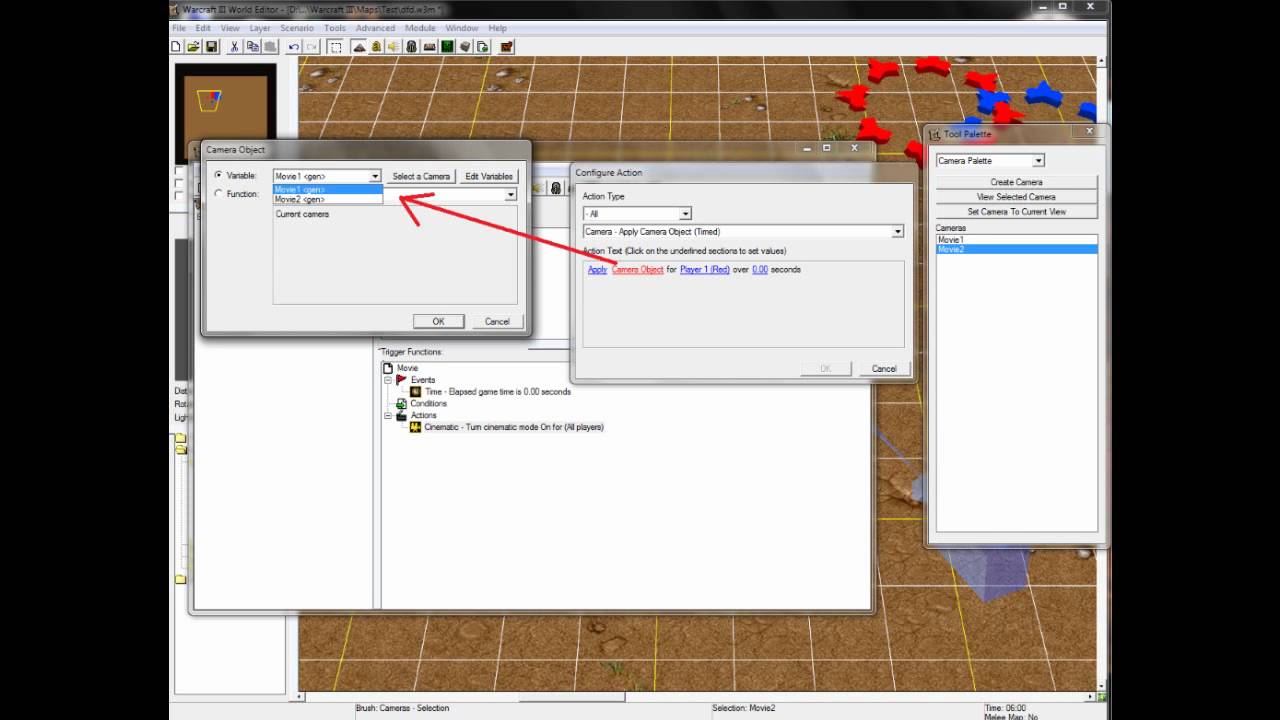This screenshot has width=1280, height=720.
Task: Open the Sound Editor speaker icon
Action: [x=393, y=46]
